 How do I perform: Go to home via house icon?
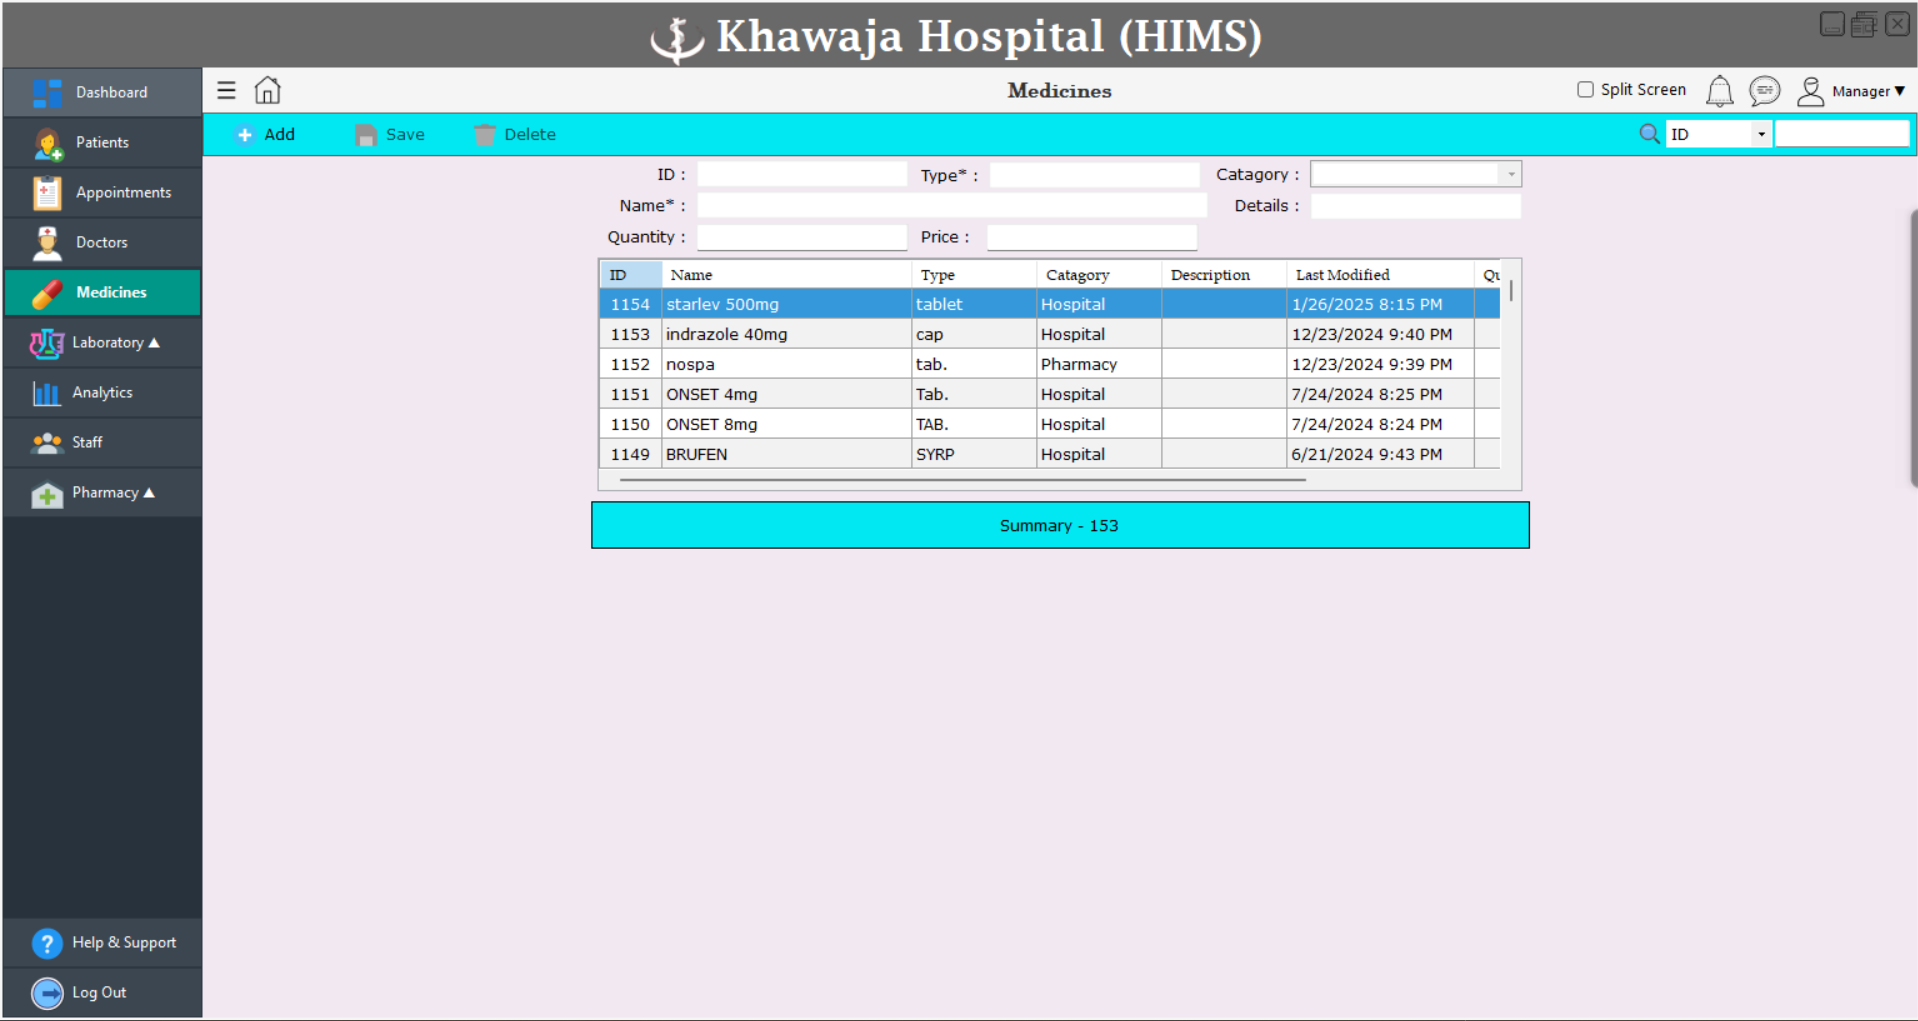pos(267,90)
